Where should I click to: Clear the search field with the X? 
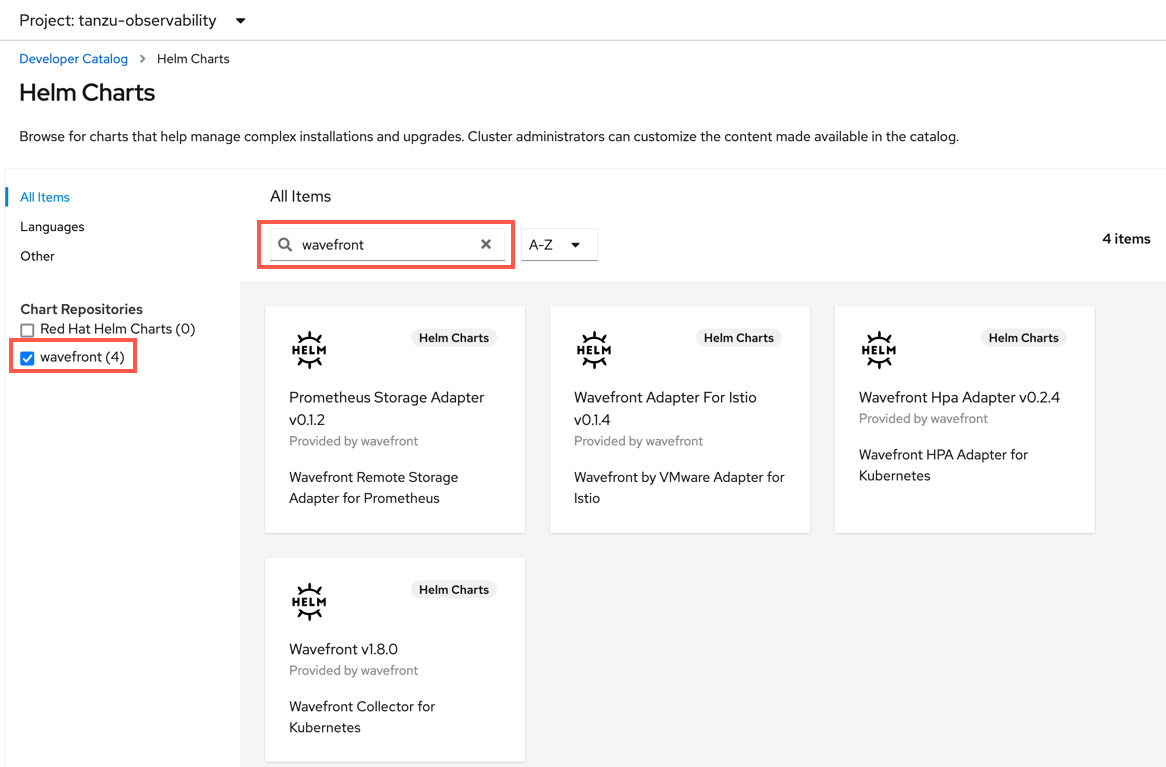pyautogui.click(x=486, y=244)
